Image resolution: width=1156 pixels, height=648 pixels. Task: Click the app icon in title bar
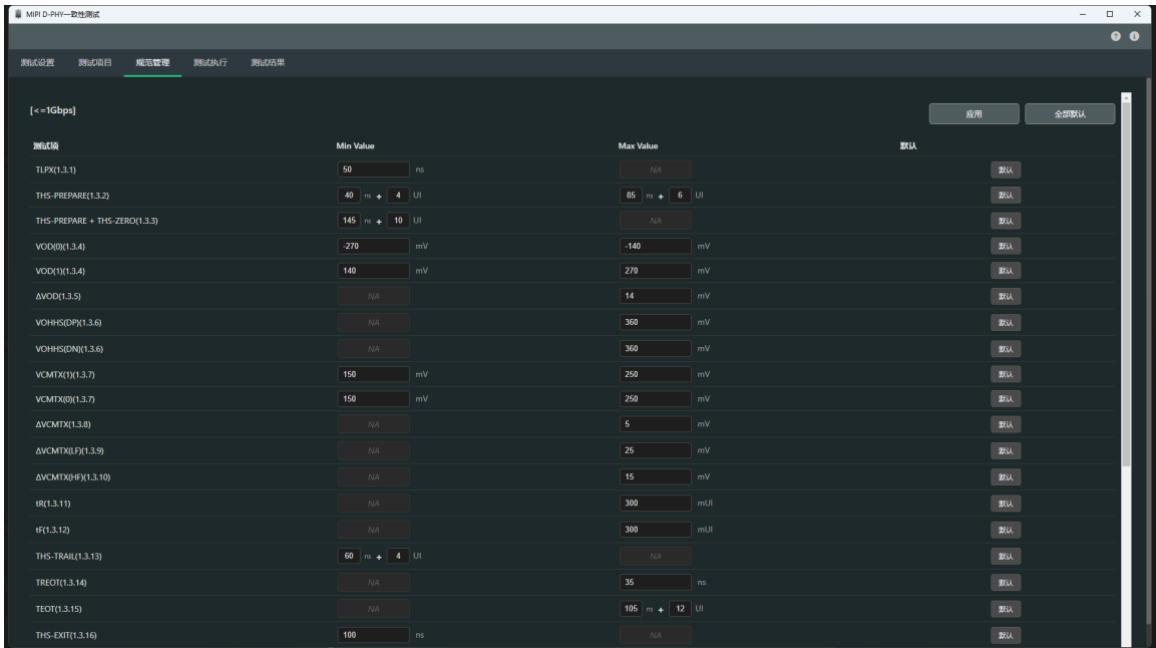coord(18,14)
